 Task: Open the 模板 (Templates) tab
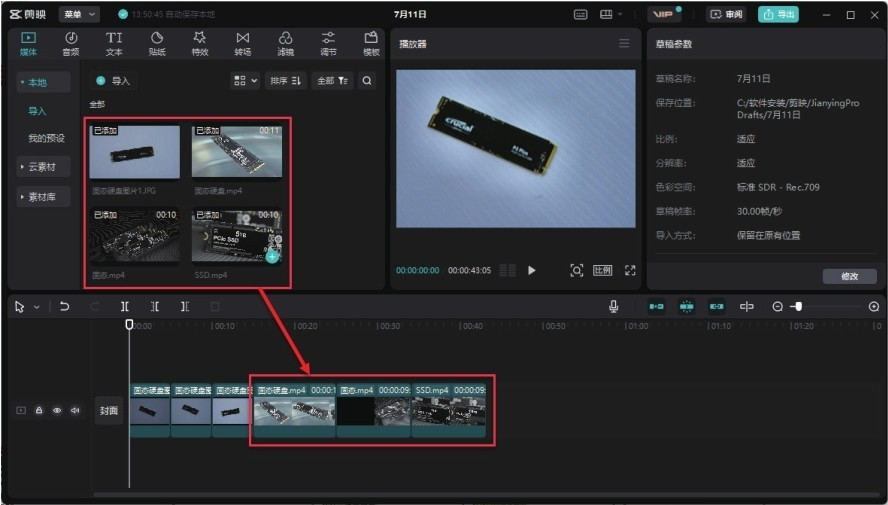pyautogui.click(x=371, y=44)
